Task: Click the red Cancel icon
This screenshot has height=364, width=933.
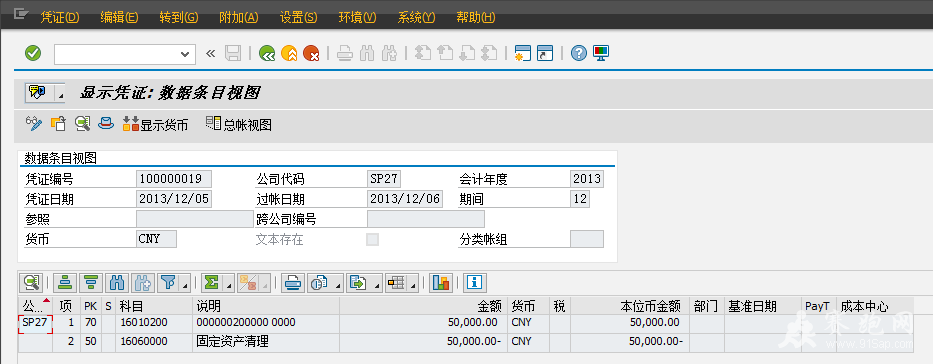Action: 311,54
